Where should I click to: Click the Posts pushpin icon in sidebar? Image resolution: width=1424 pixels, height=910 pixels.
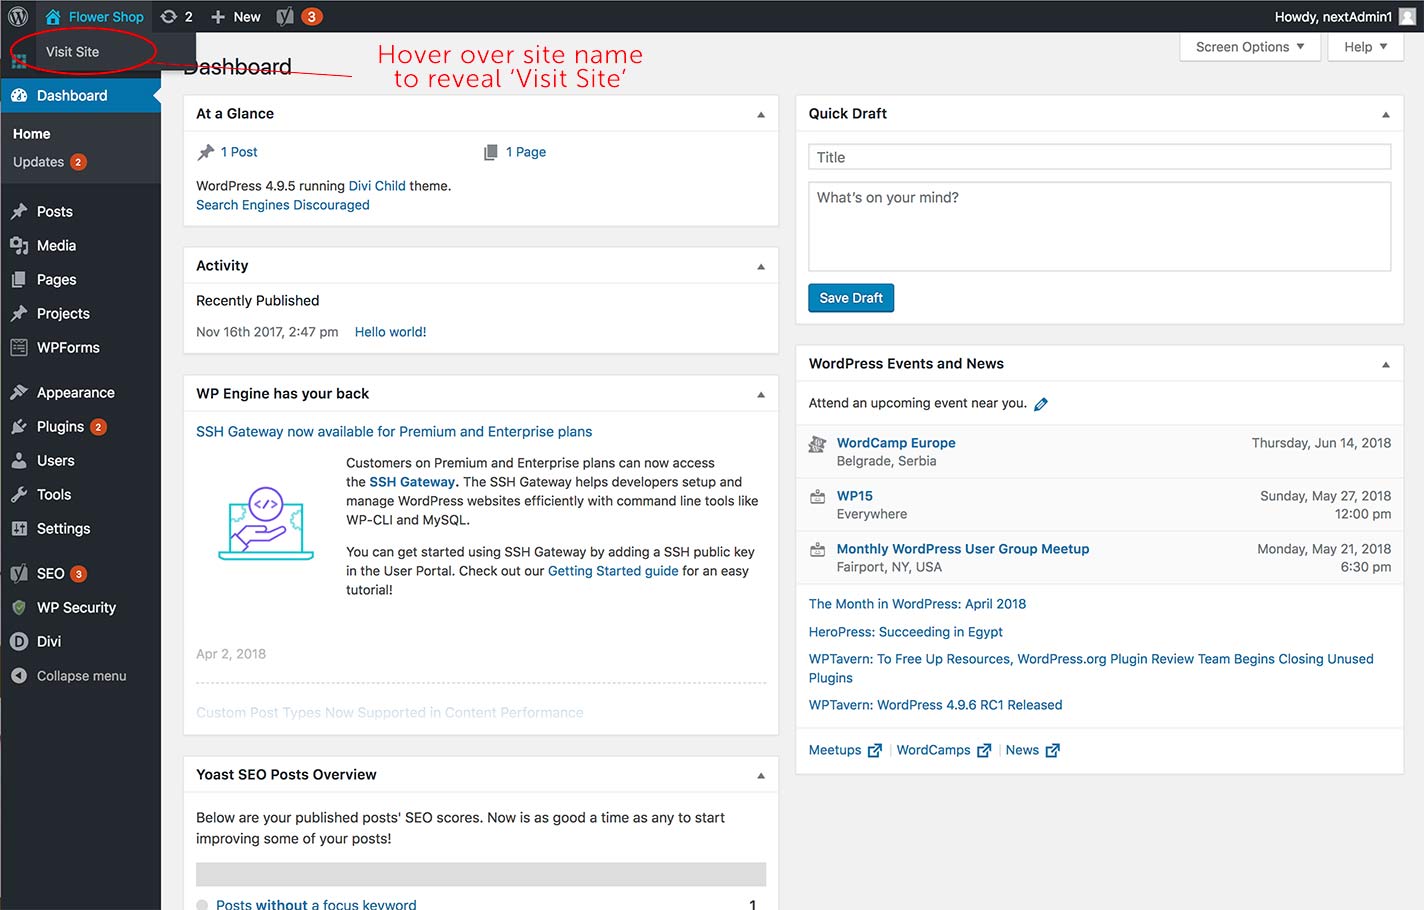point(19,211)
